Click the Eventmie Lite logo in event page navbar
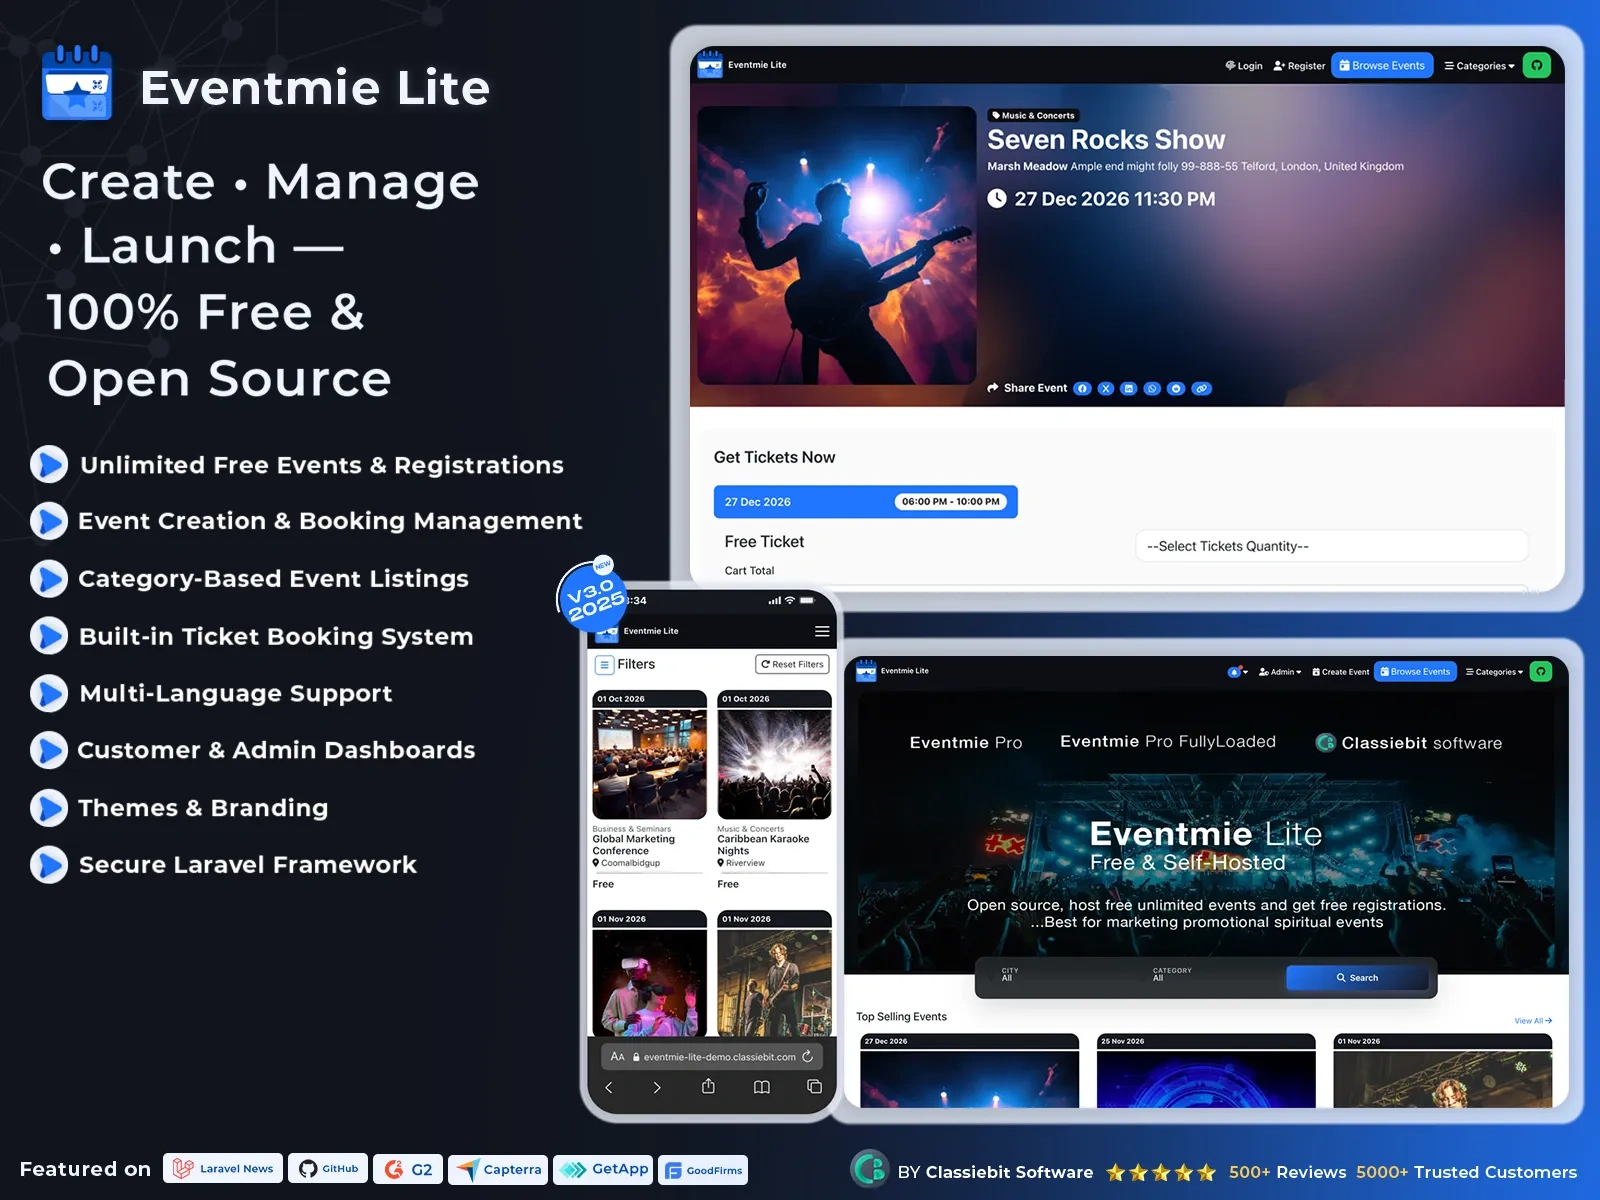This screenshot has height=1200, width=1600. click(710, 65)
